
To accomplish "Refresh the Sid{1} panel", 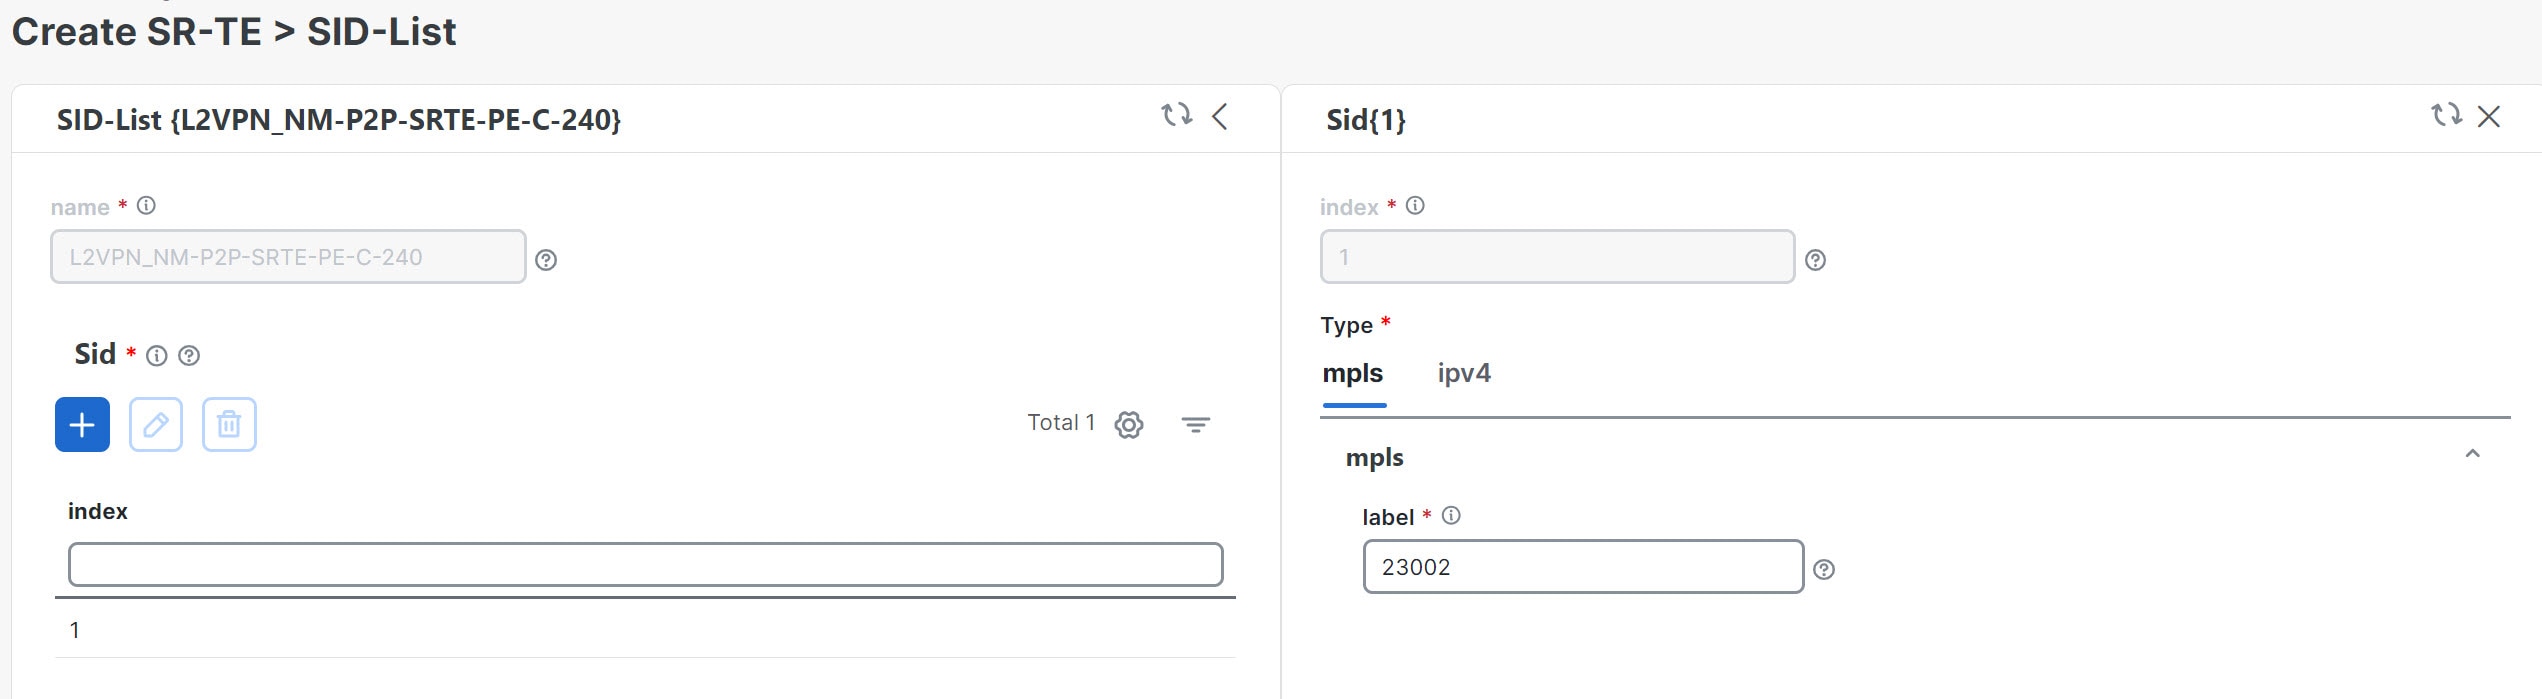I will (2446, 115).
